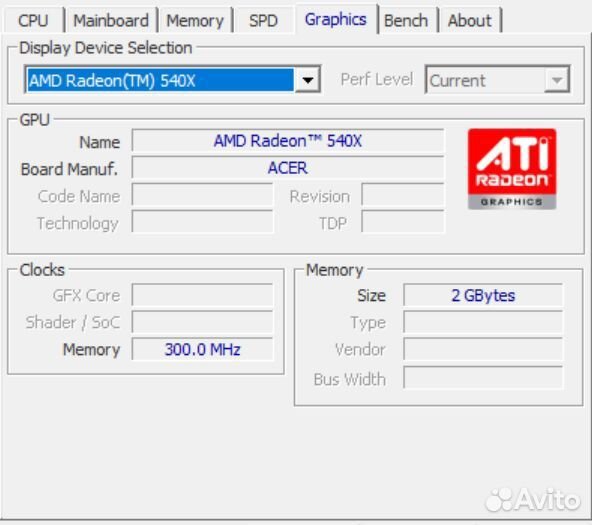Image resolution: width=592 pixels, height=525 pixels.
Task: Open the SPD tab
Action: [x=263, y=20]
